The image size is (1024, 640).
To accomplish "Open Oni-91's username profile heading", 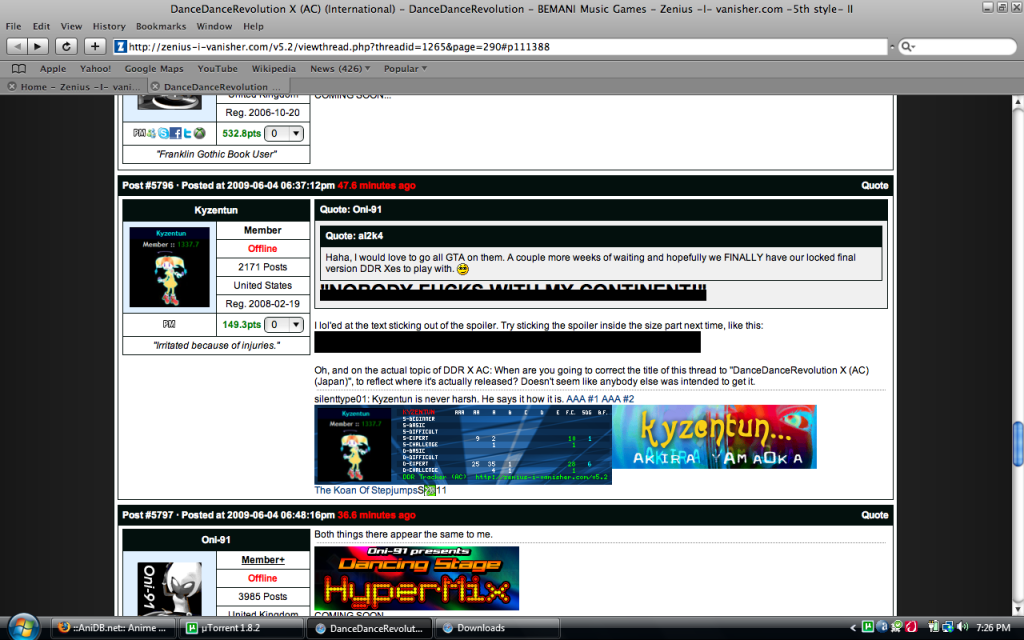I will click(x=216, y=540).
